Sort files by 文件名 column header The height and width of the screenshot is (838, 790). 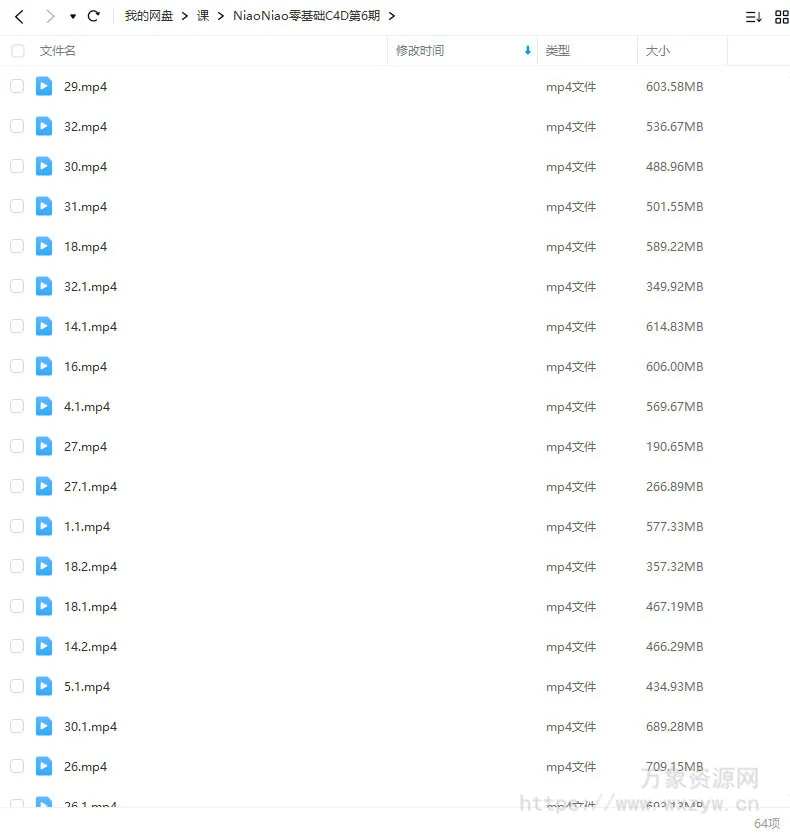[58, 50]
